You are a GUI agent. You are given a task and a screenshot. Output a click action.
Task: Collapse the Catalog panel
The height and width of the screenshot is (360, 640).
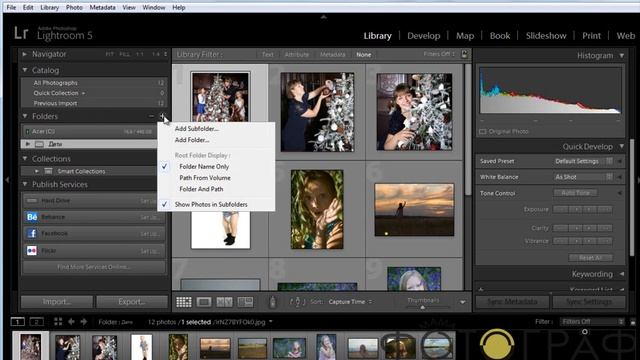(x=25, y=70)
